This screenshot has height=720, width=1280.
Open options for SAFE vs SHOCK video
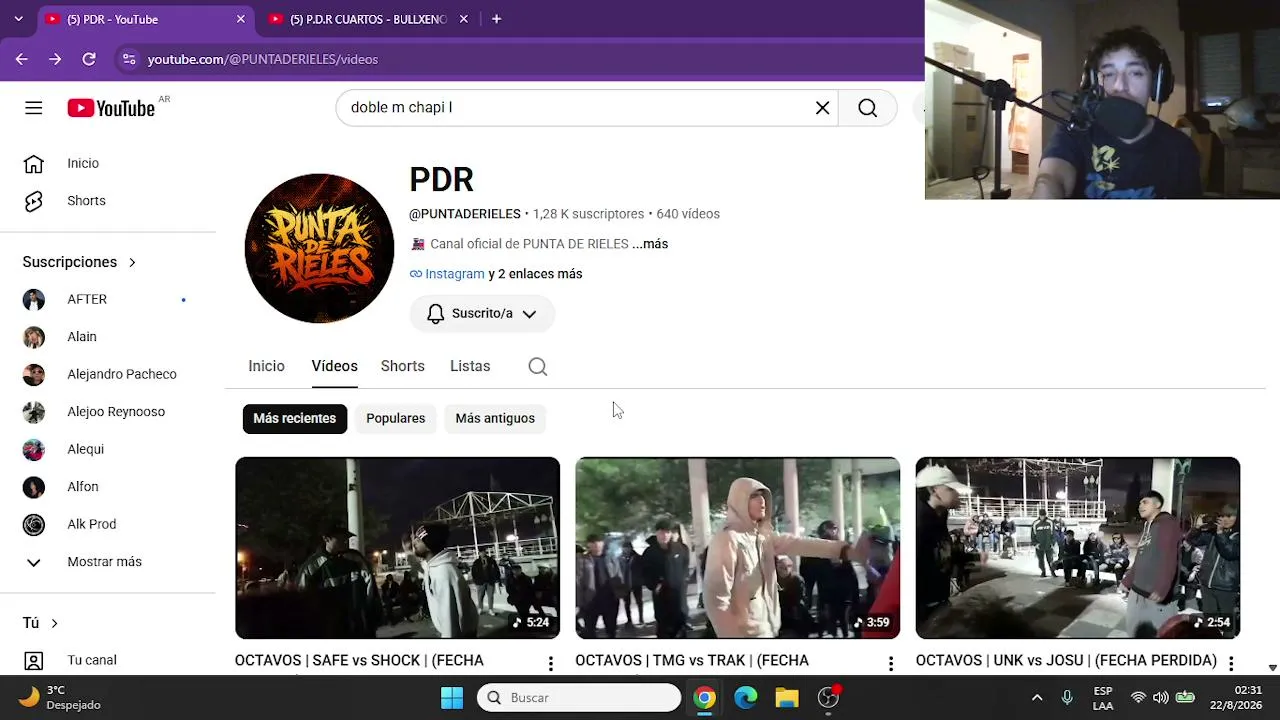550,663
